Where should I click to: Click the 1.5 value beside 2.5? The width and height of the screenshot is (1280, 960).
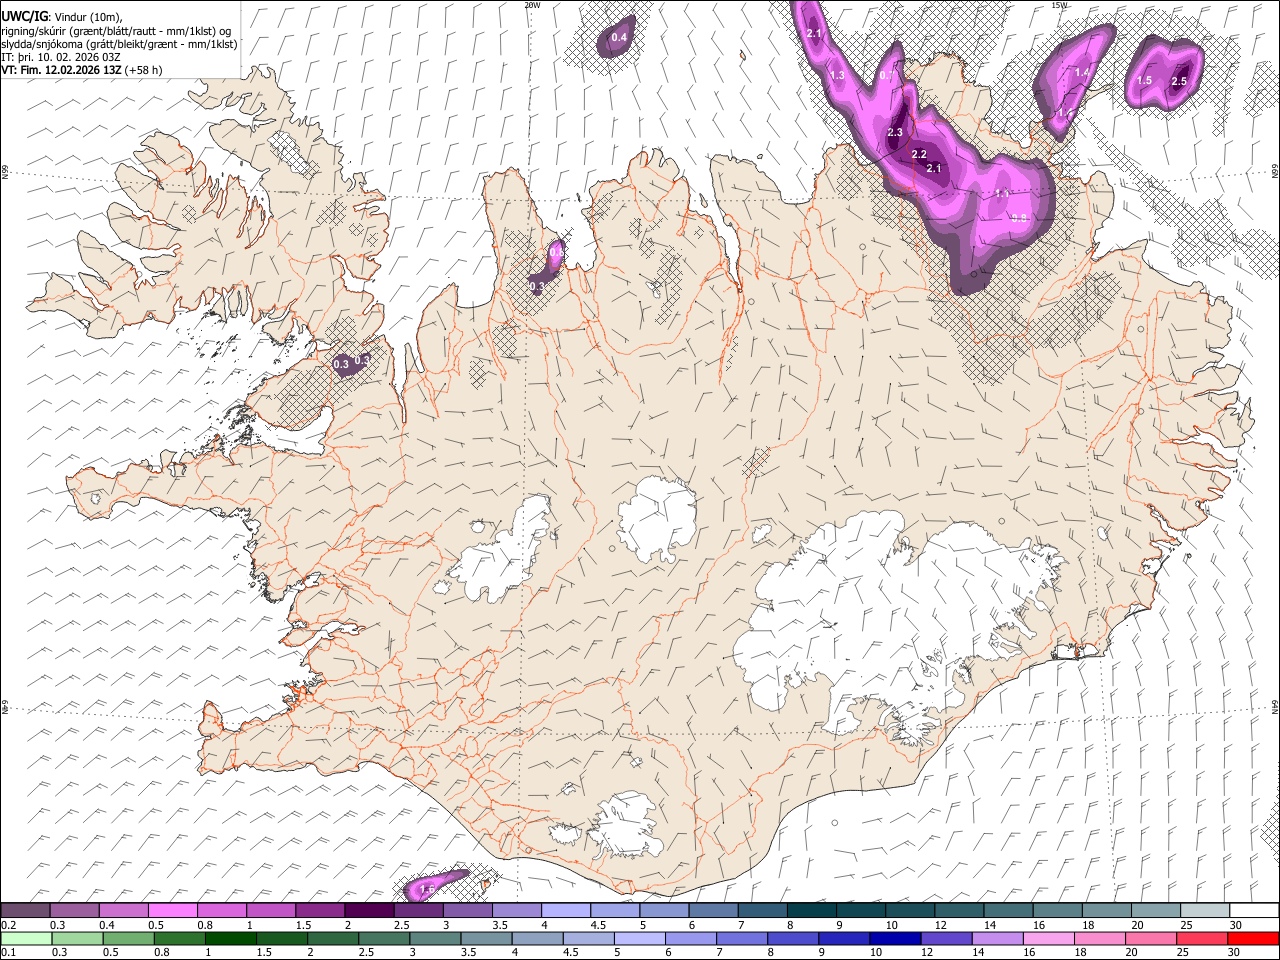(x=1145, y=80)
